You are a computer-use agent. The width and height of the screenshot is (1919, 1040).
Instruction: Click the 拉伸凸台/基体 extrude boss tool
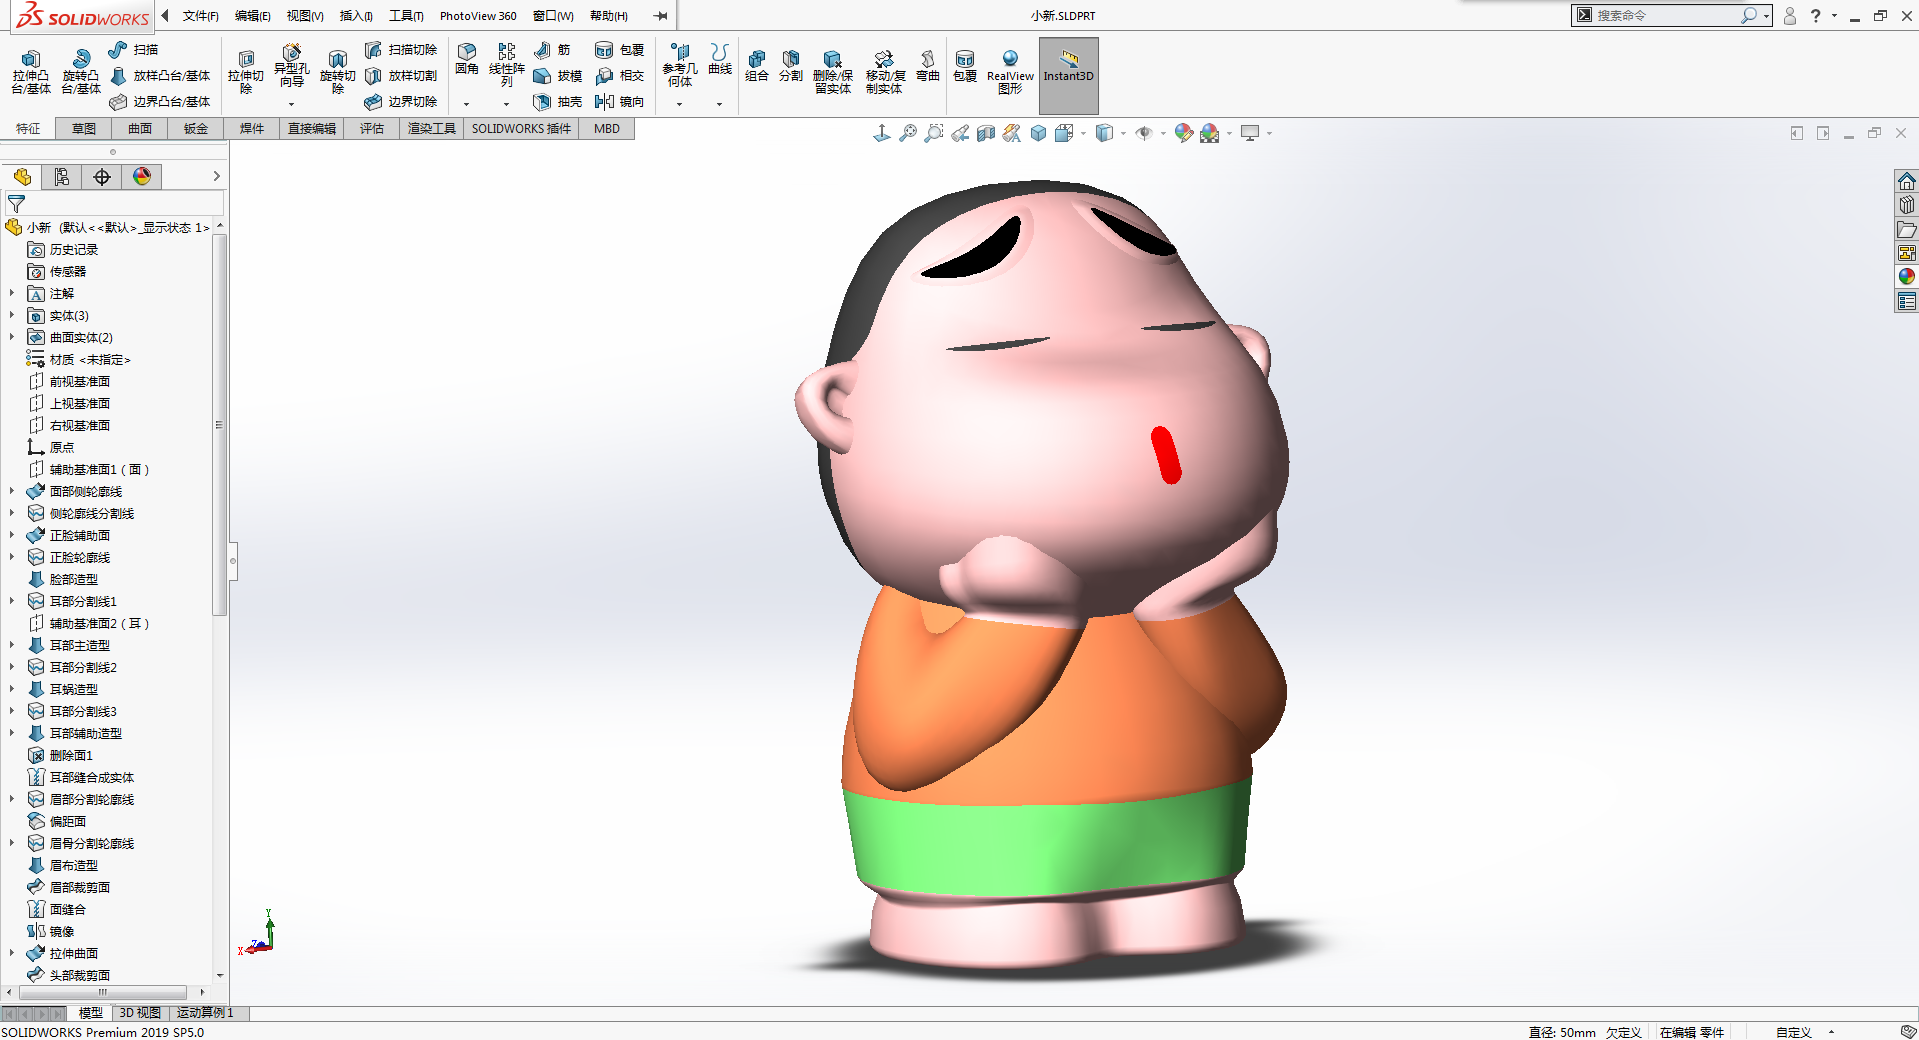coord(31,71)
